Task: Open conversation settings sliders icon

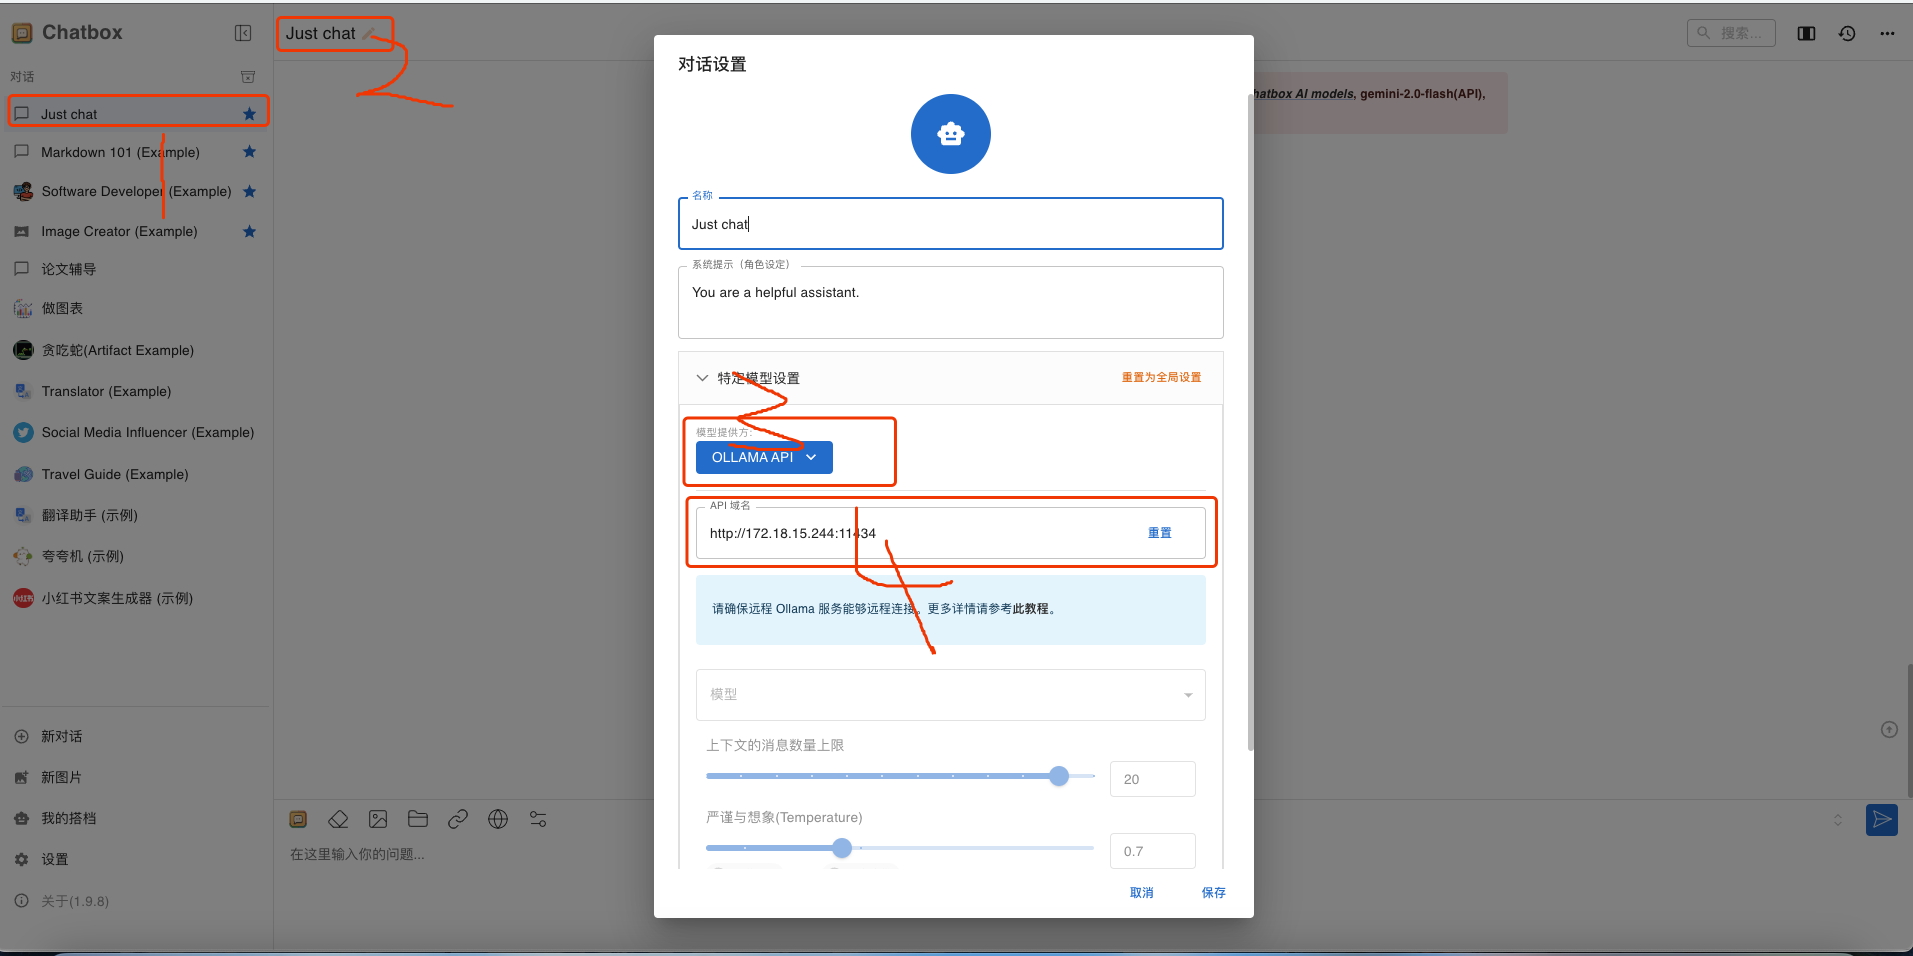Action: [x=538, y=819]
